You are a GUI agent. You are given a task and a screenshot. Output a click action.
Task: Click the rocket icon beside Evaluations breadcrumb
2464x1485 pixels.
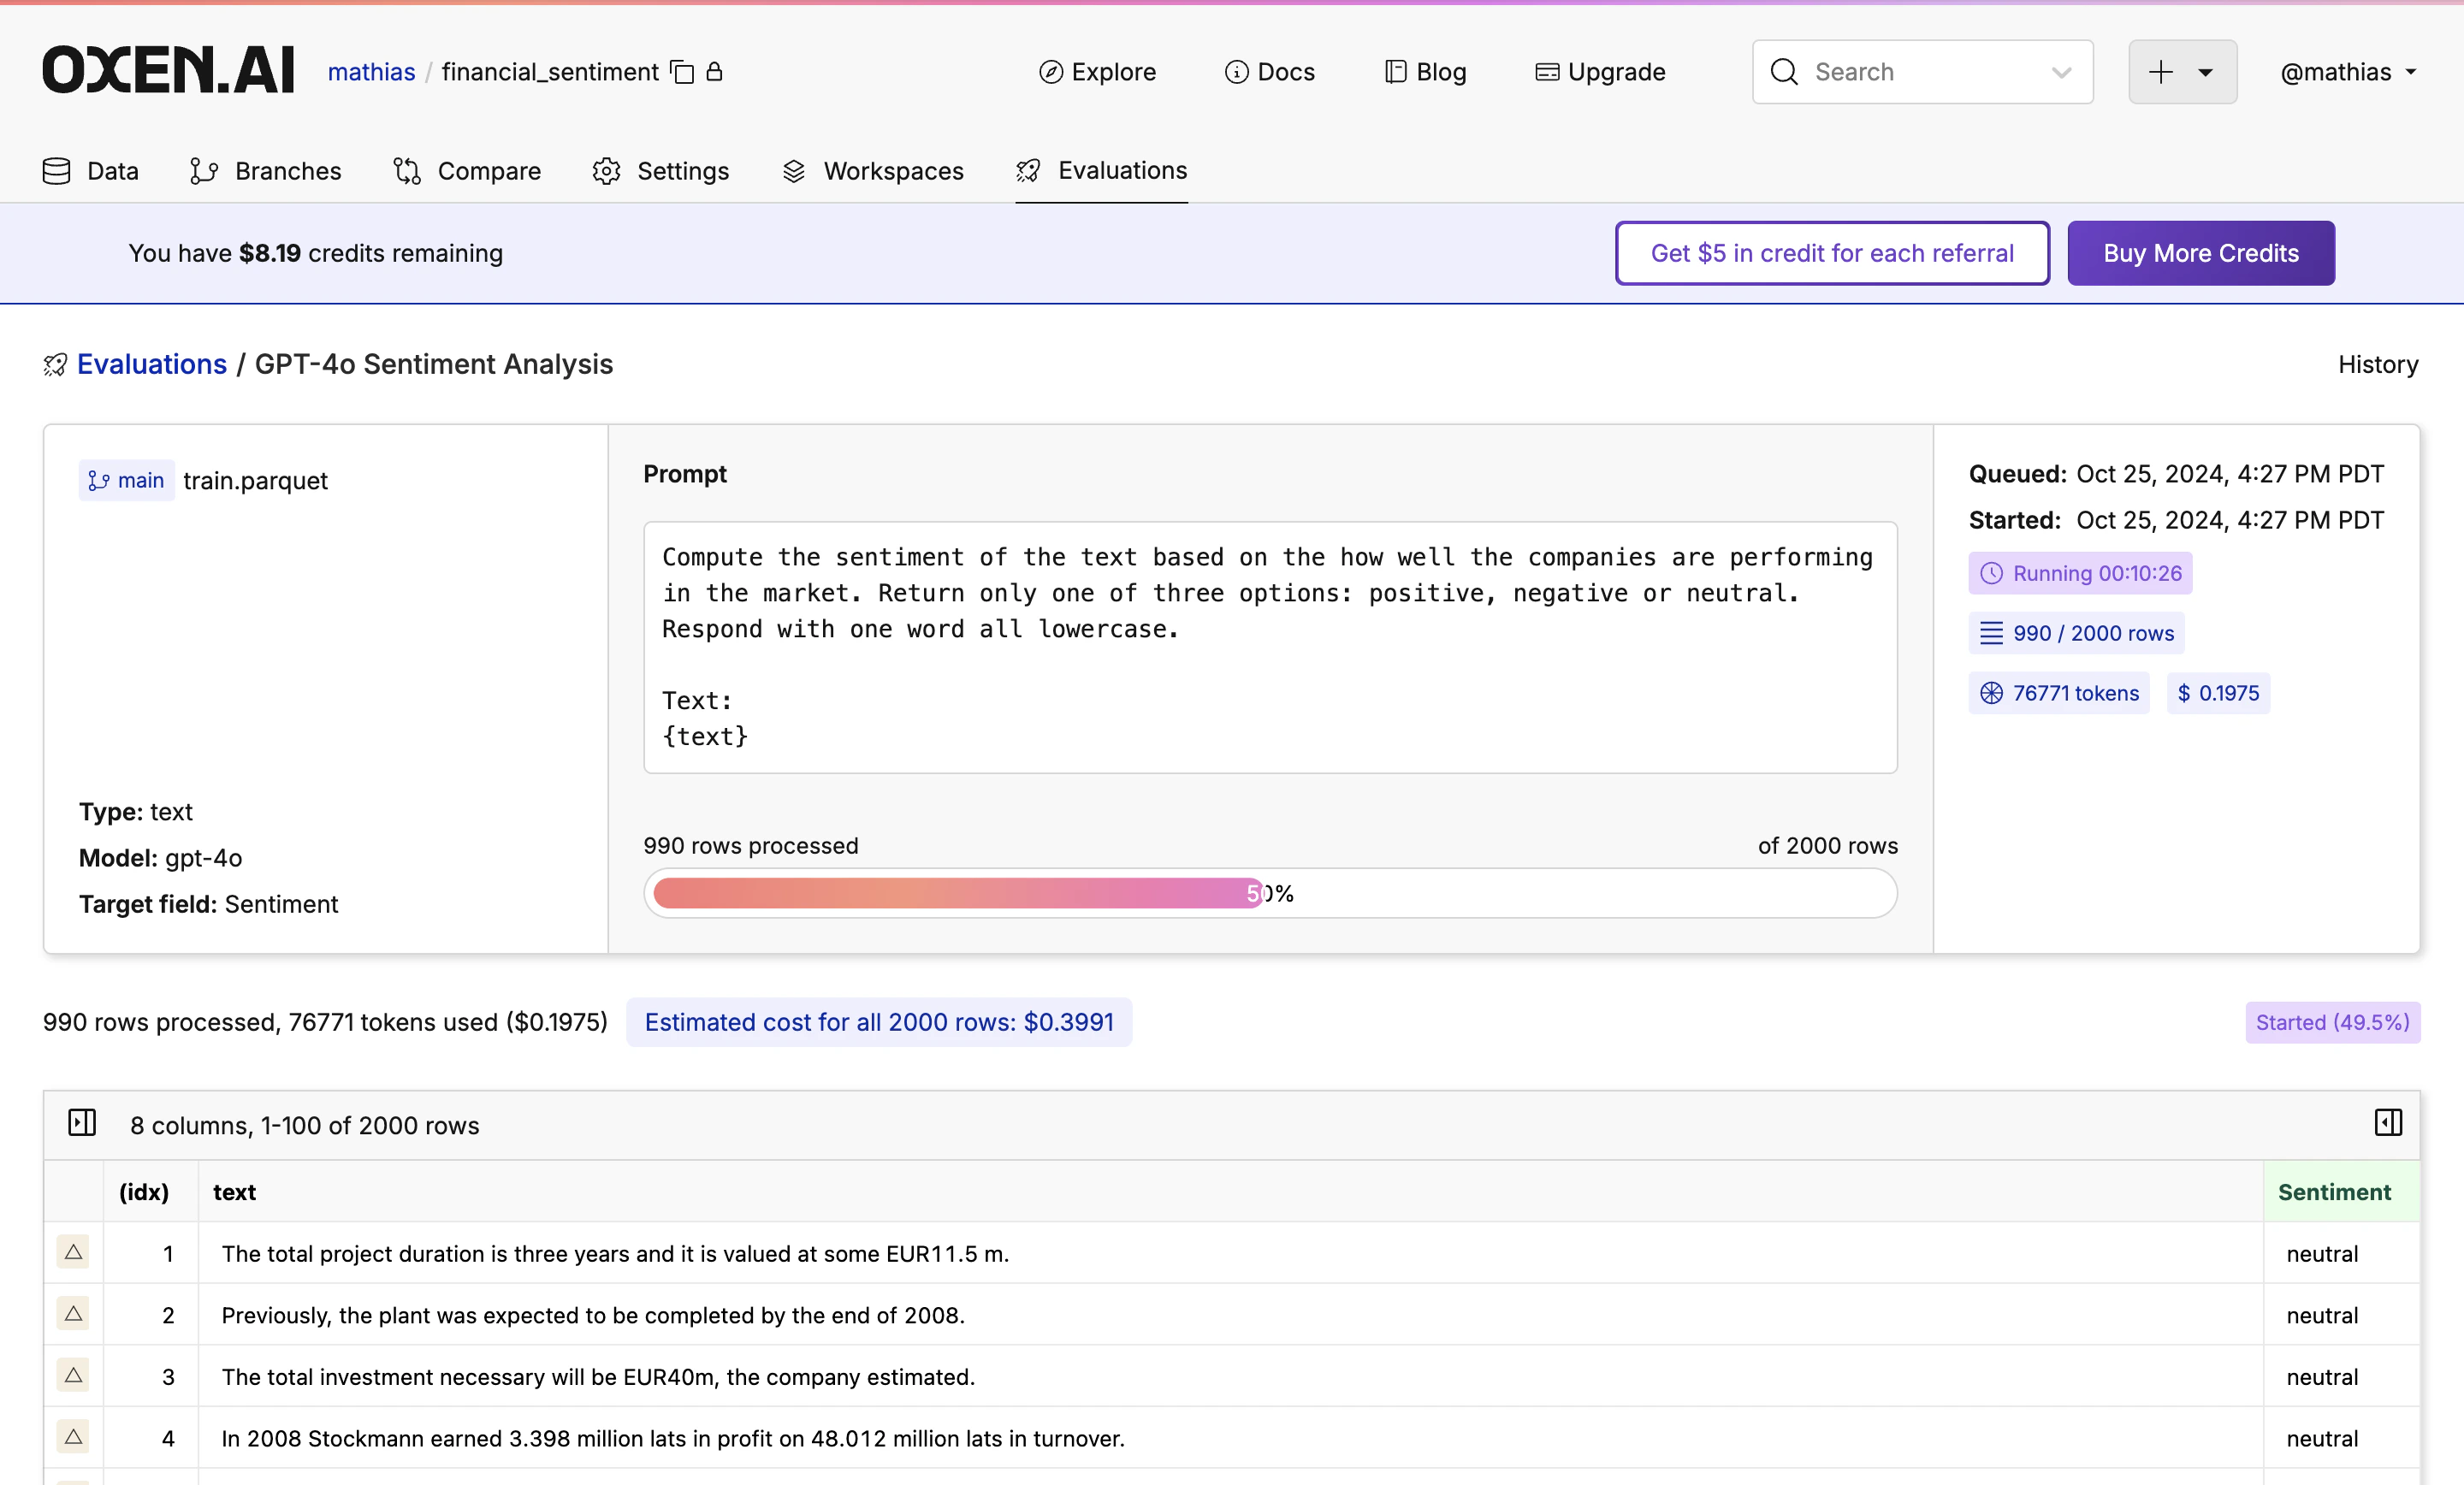click(x=55, y=365)
